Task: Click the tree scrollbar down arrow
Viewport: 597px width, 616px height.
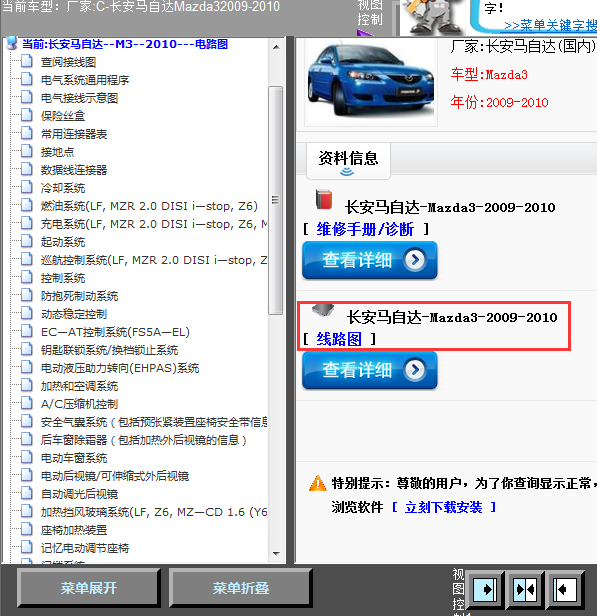Action: (x=276, y=554)
